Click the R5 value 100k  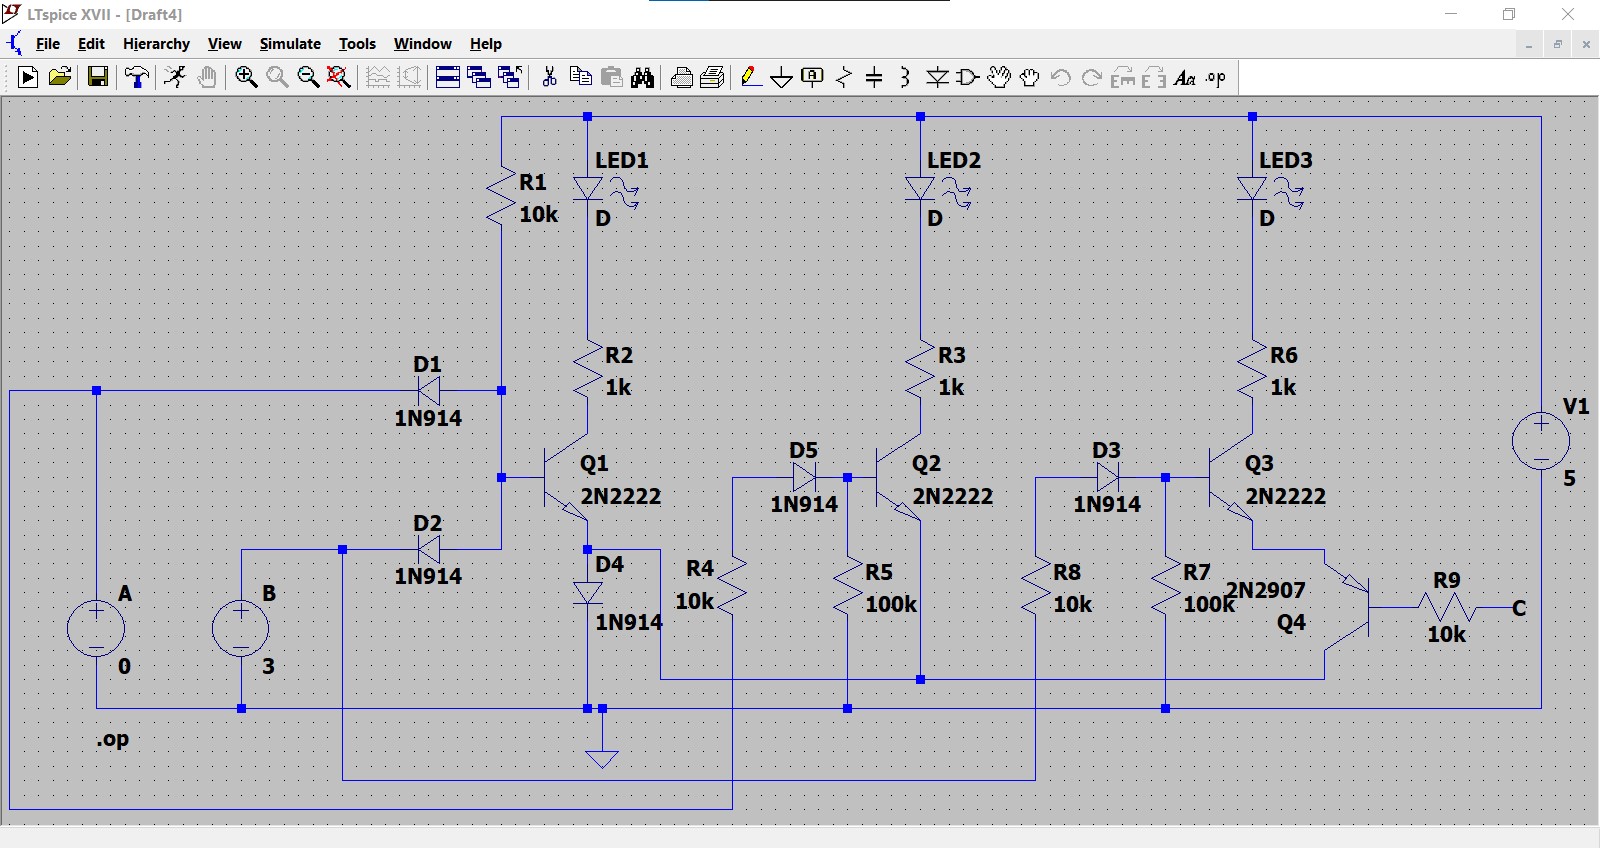pos(891,604)
